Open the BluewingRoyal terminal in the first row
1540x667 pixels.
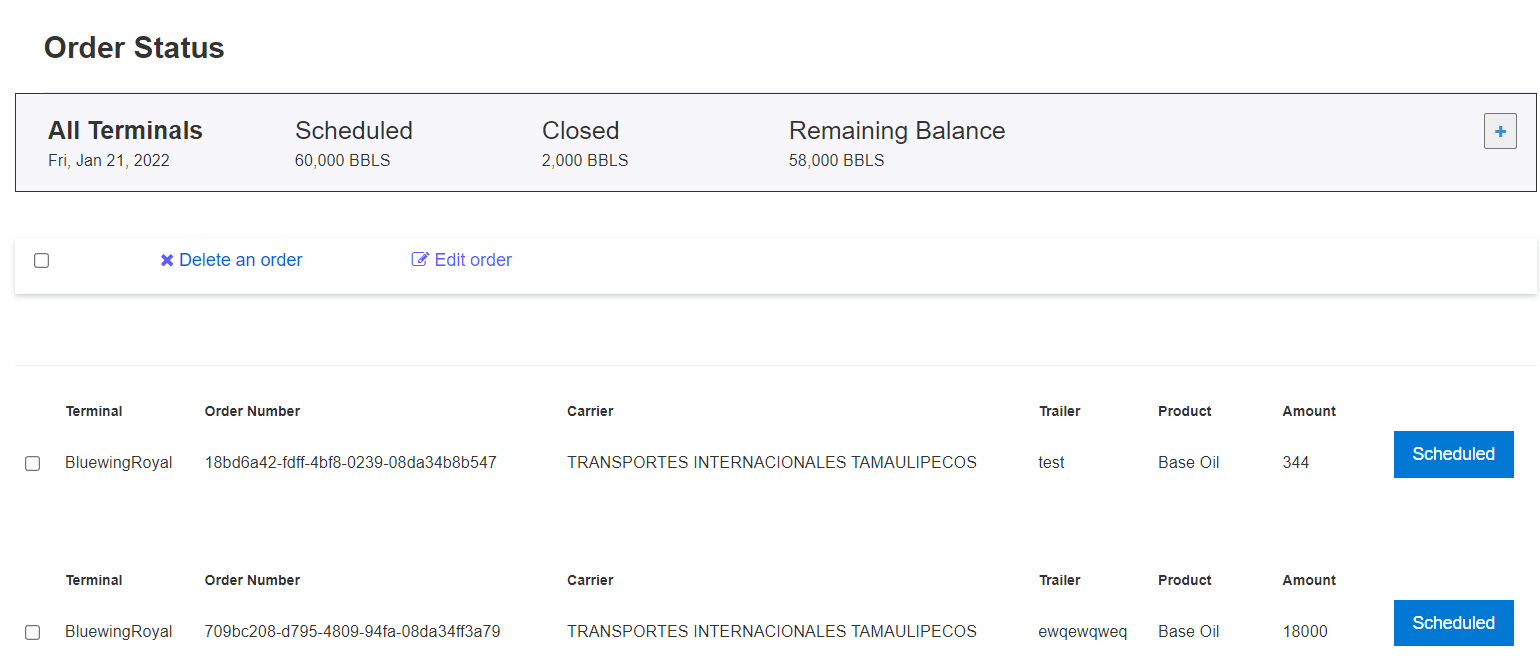pos(119,462)
